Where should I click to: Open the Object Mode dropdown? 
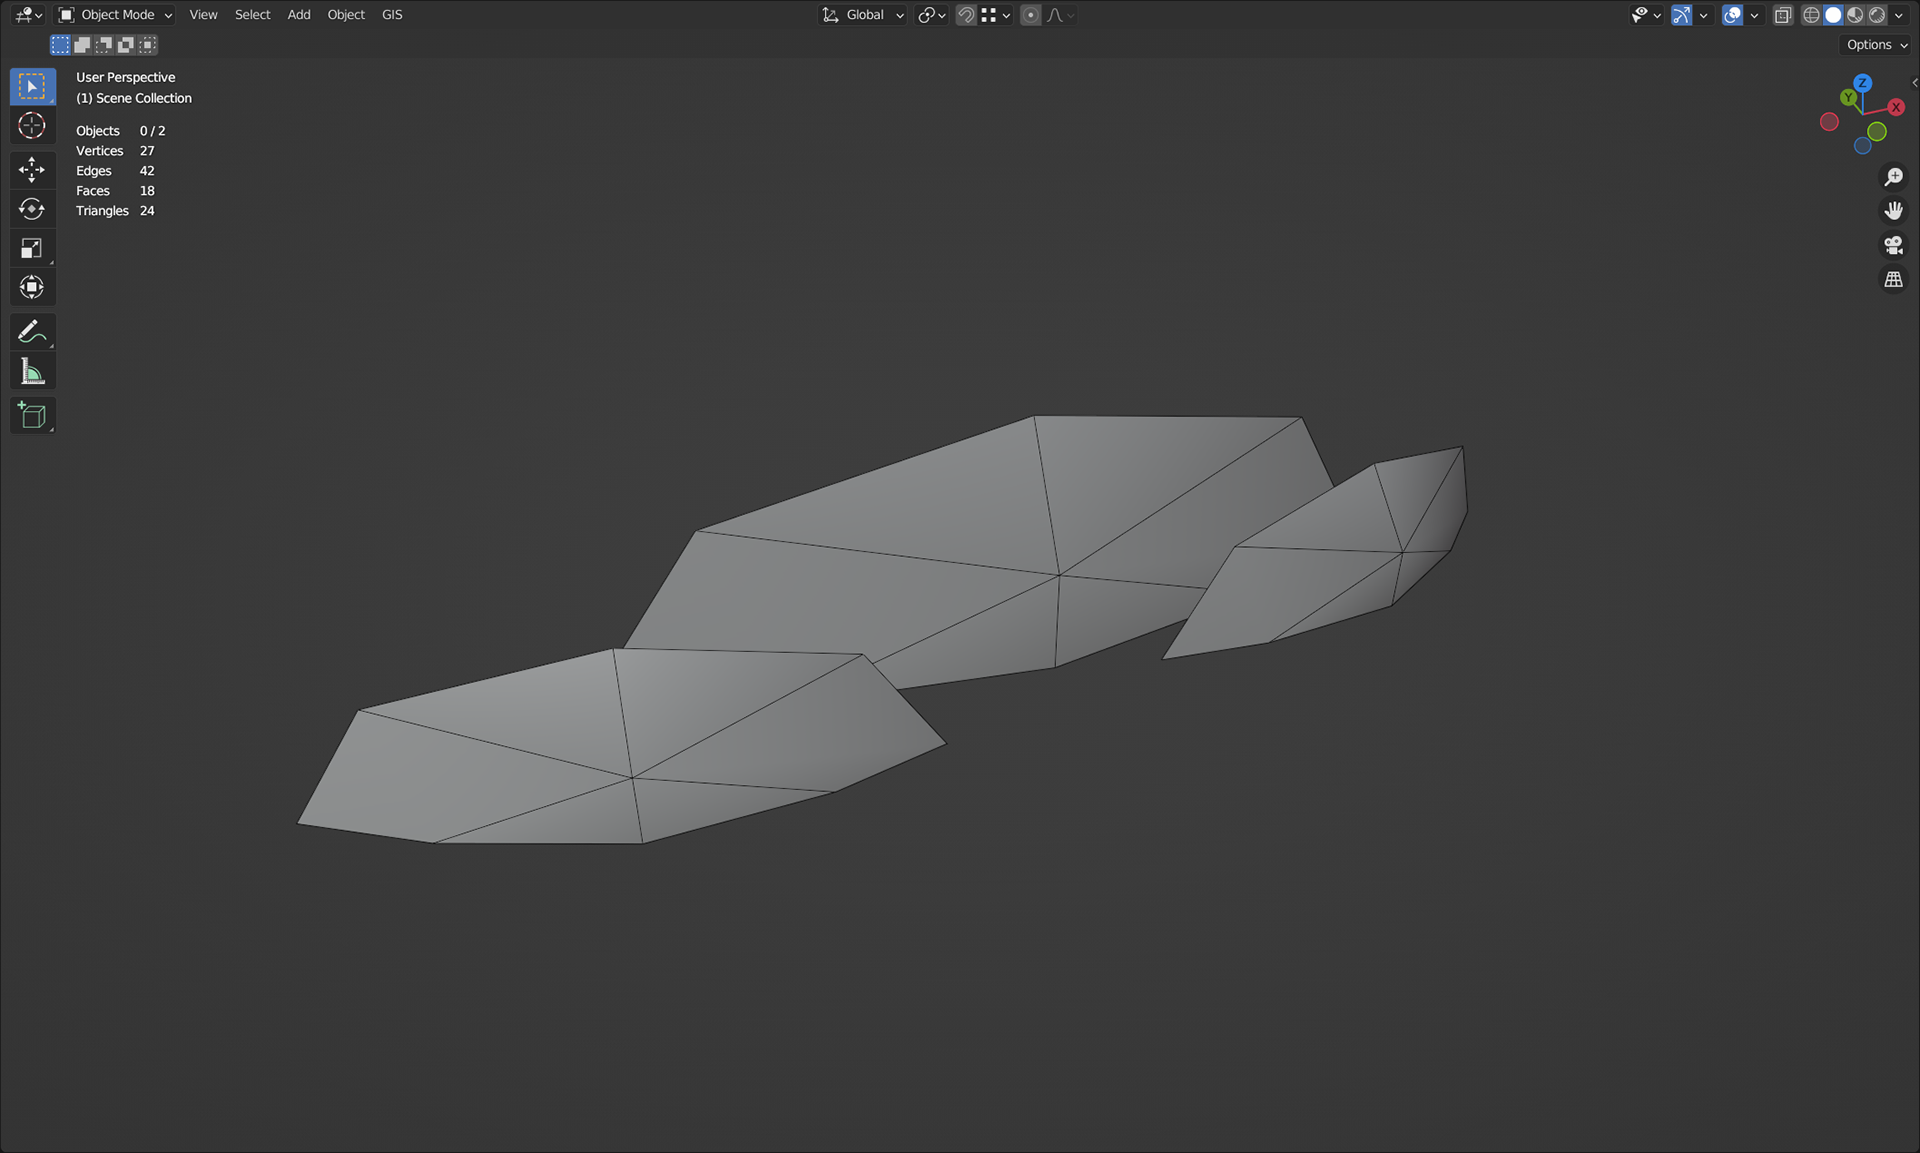coord(115,15)
